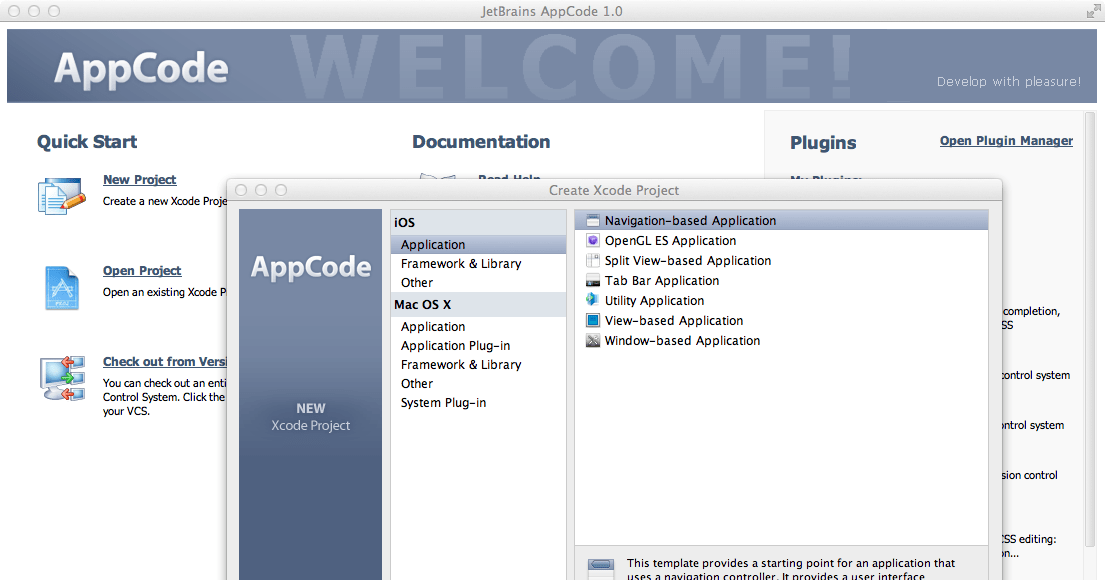Open an existing project via Open Project link
1105x580 pixels.
(x=141, y=270)
